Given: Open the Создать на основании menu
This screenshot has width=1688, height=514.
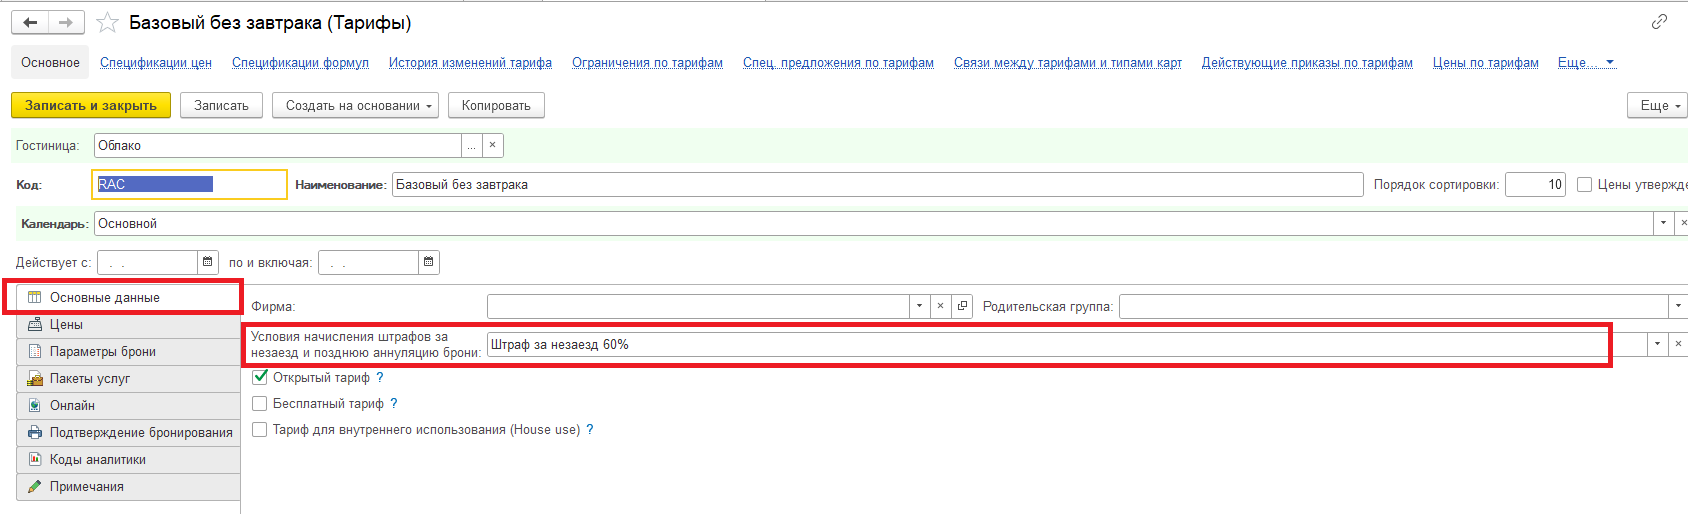Looking at the screenshot, I should pos(355,105).
